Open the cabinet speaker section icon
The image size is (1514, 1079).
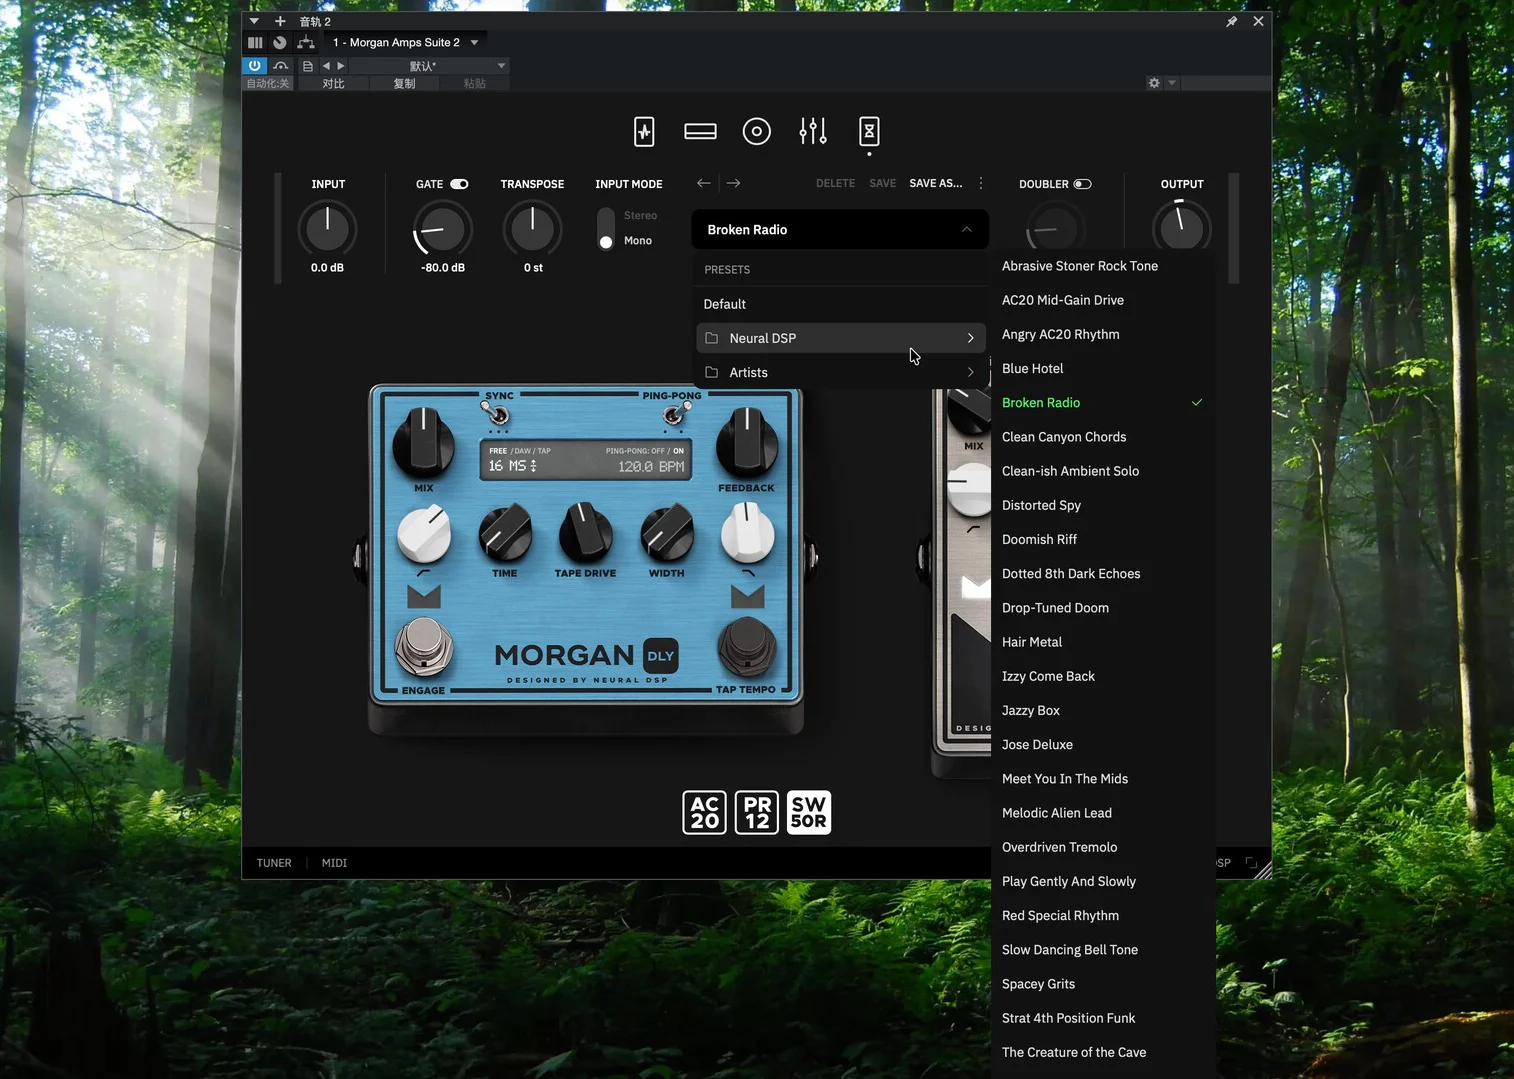(756, 132)
